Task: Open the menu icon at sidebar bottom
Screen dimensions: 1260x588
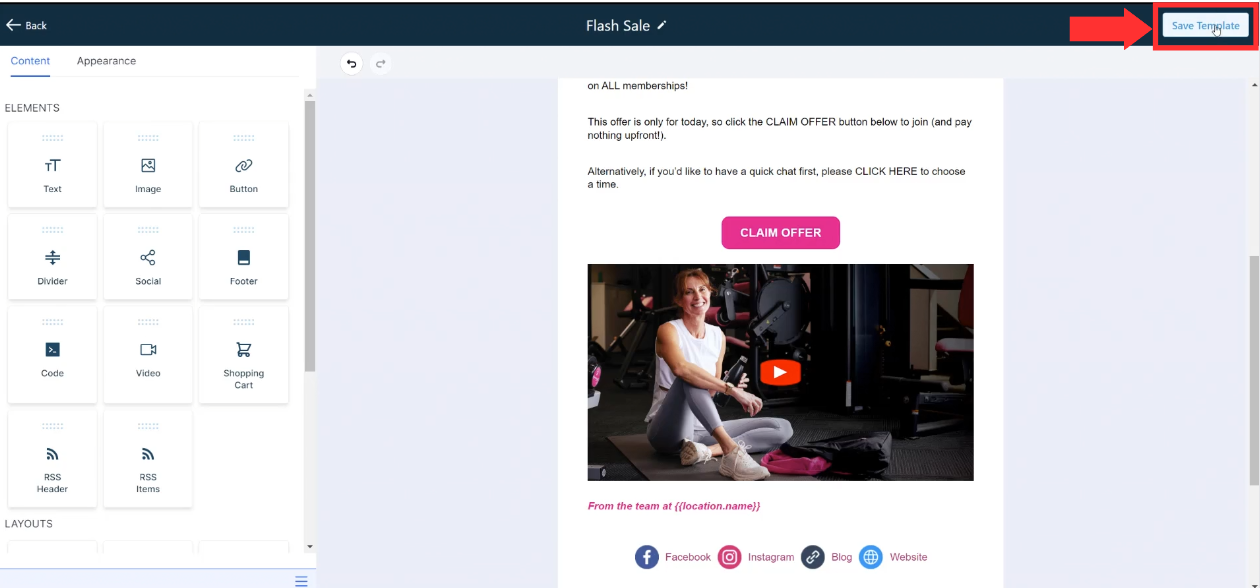Action: click(301, 580)
